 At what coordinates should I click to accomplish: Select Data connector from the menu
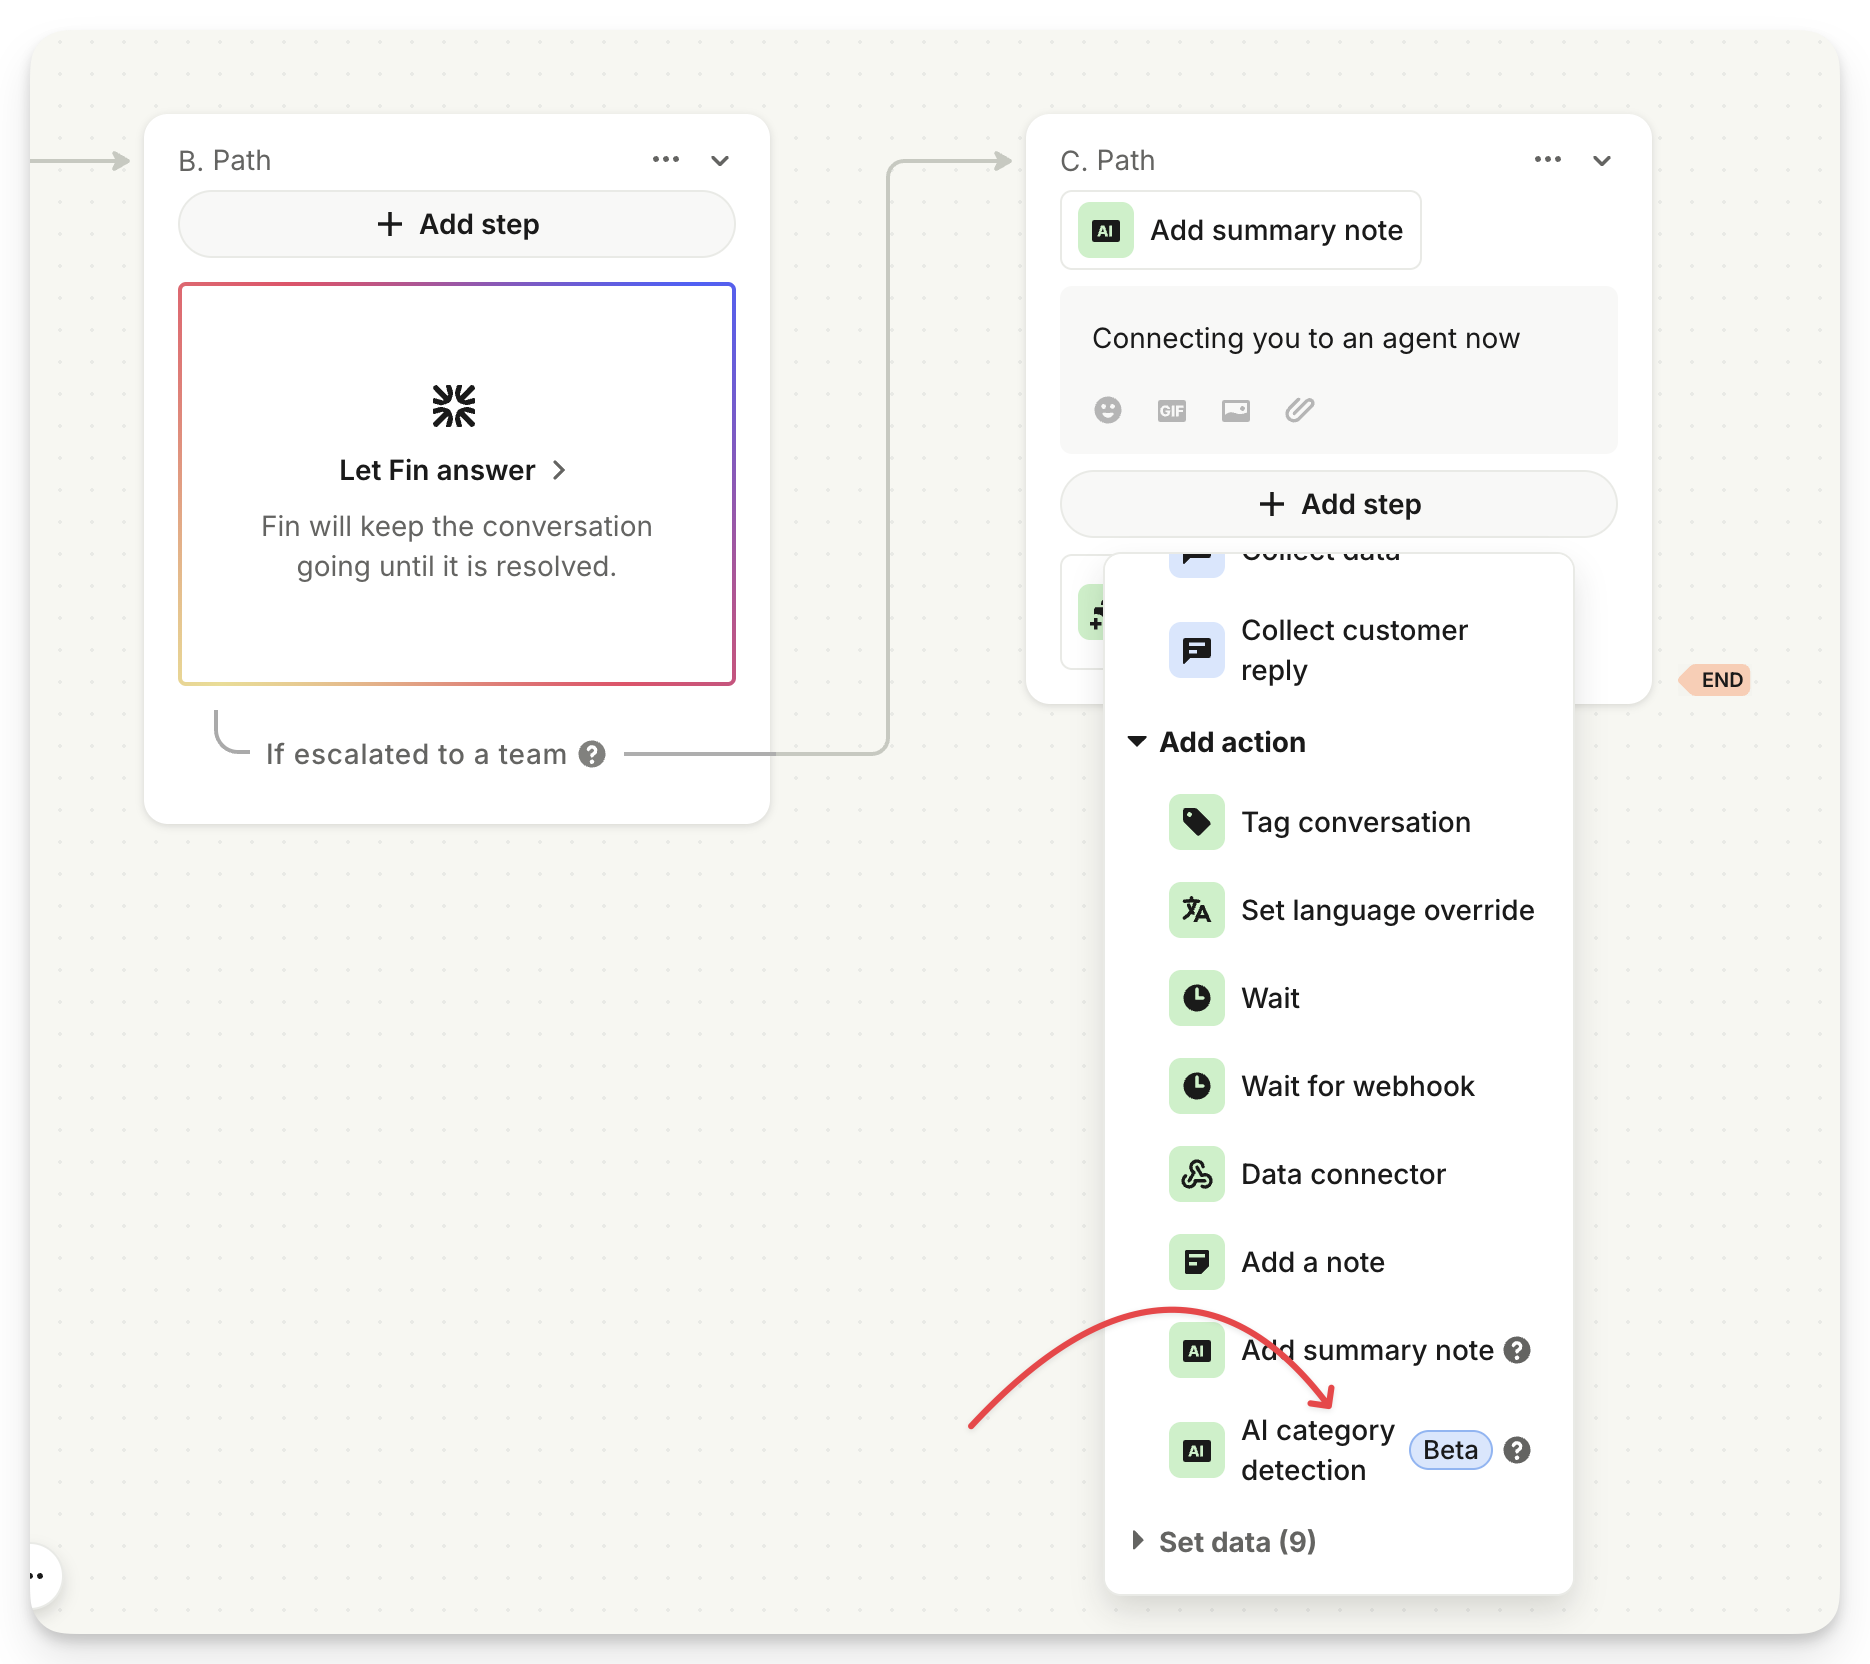tap(1343, 1174)
